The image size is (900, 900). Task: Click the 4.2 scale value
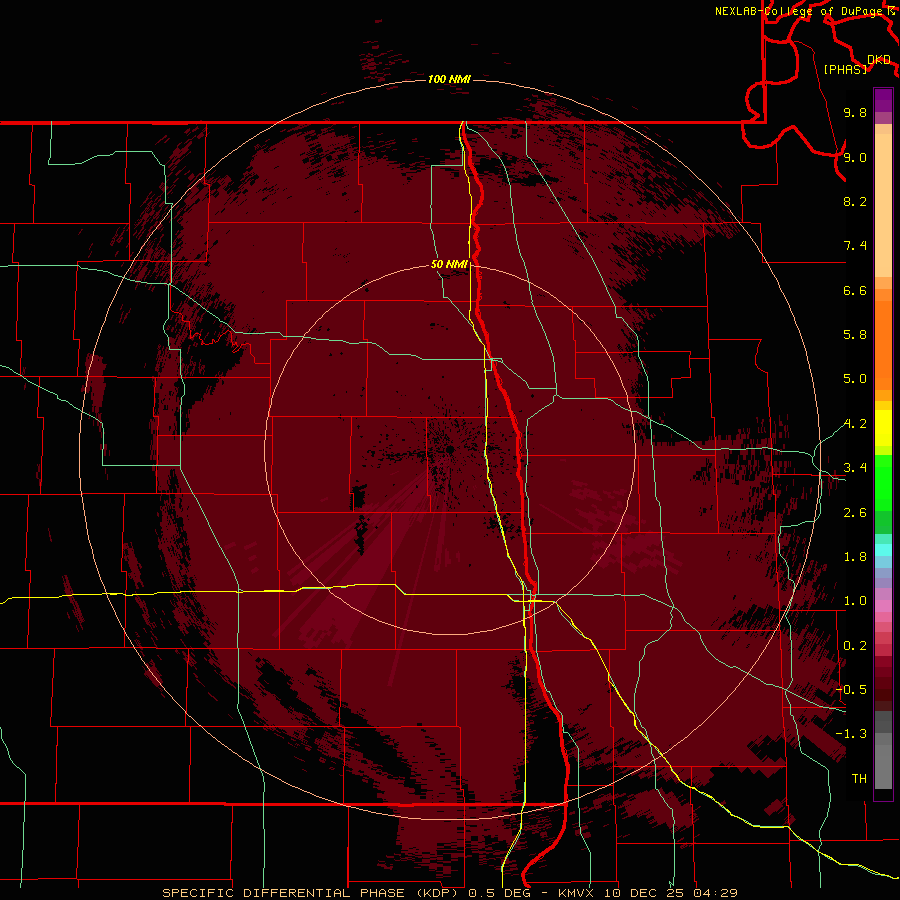pyautogui.click(x=855, y=424)
